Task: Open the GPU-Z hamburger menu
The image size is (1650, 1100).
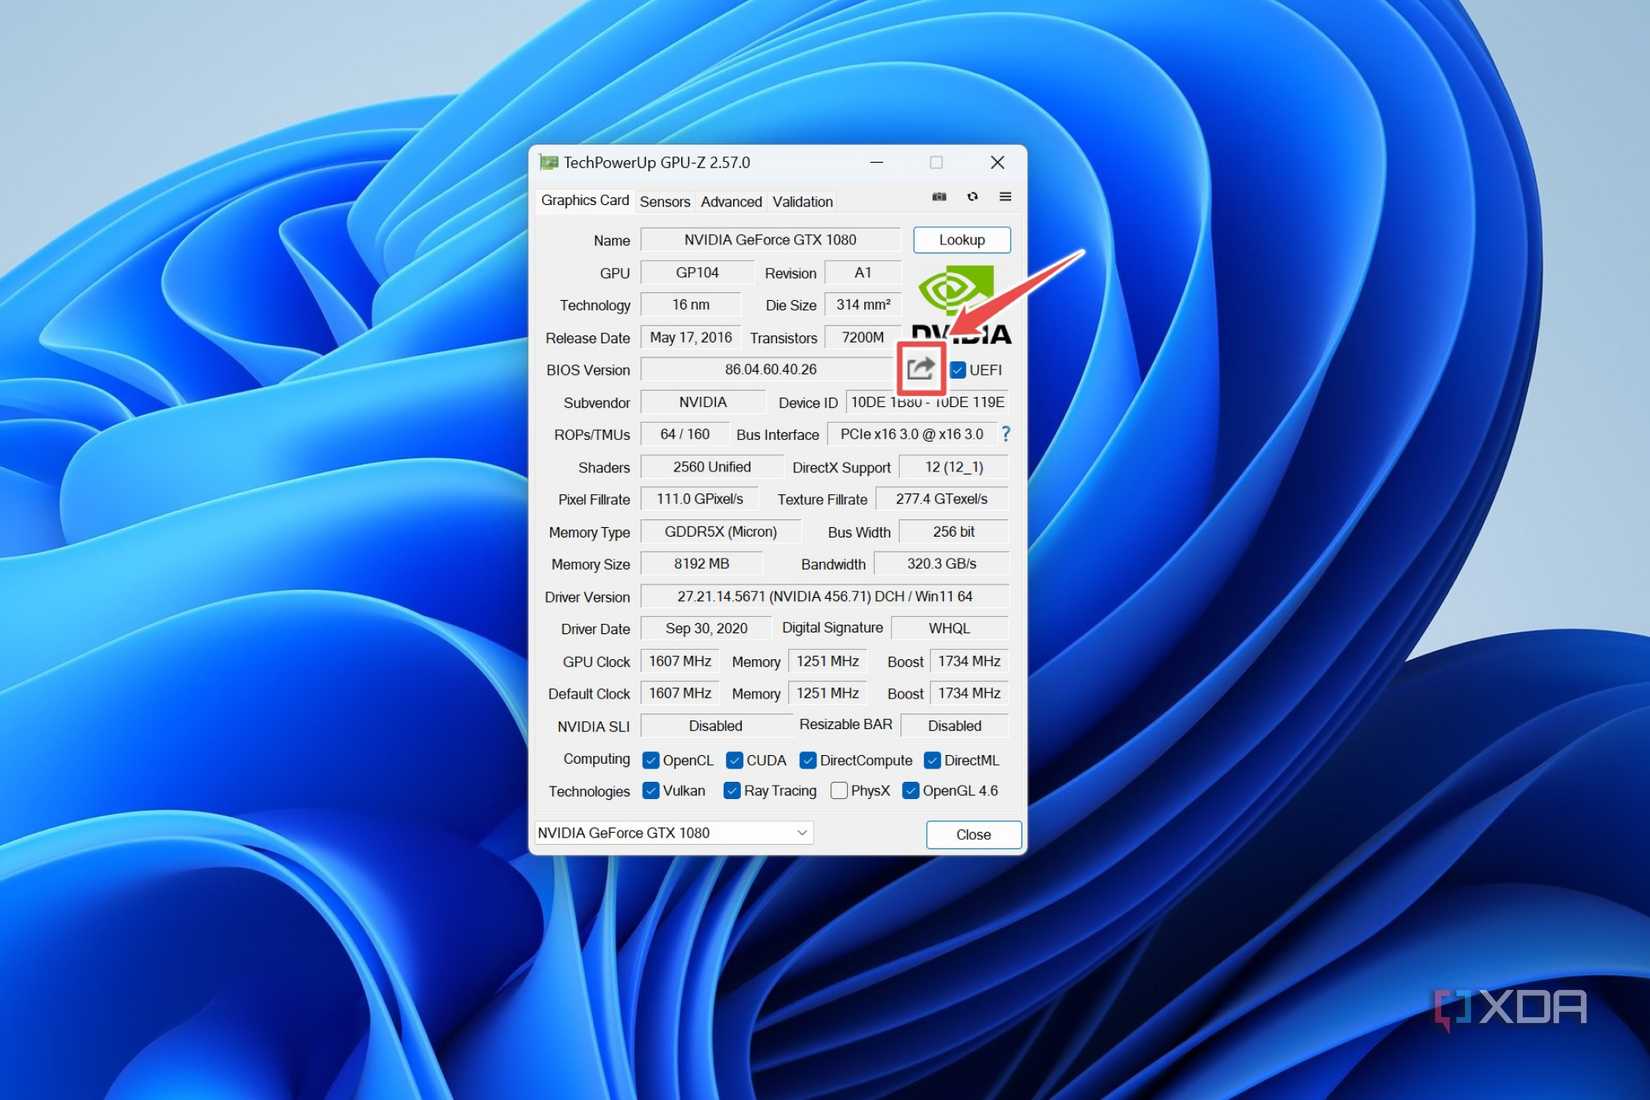Action: pyautogui.click(x=1005, y=197)
